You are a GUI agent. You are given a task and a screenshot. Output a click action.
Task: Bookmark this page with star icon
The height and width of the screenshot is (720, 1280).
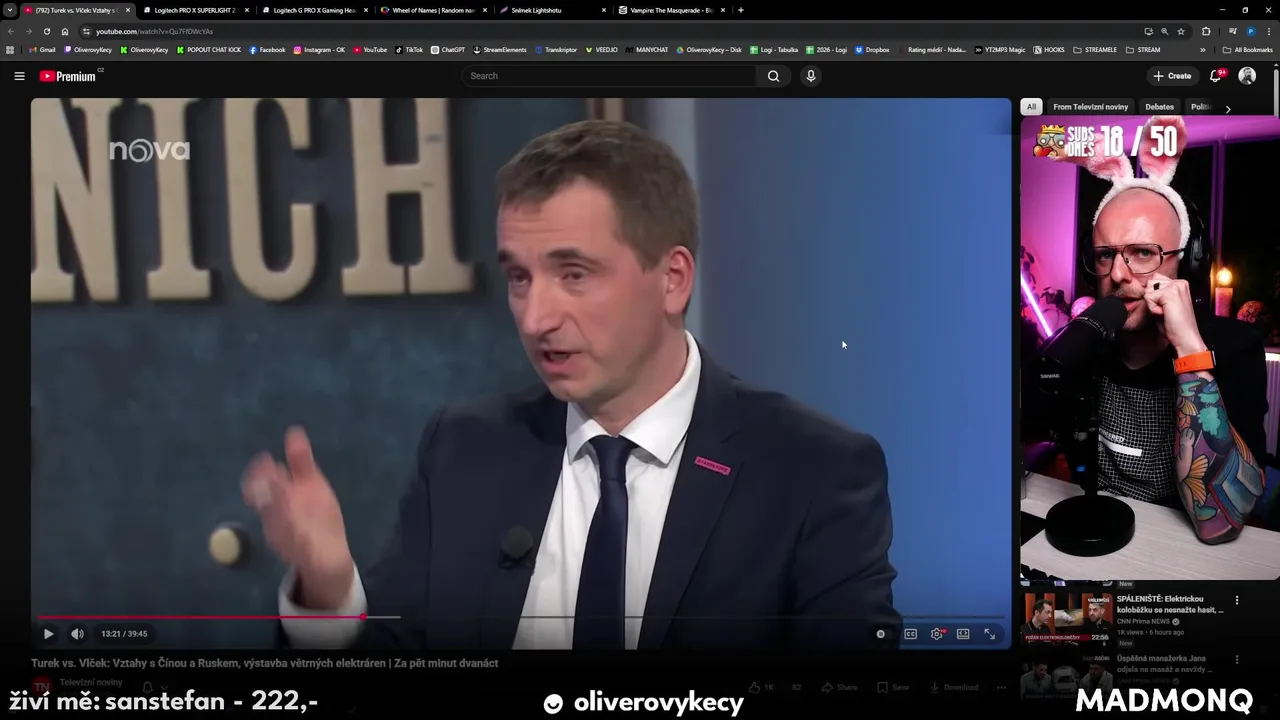tap(1180, 31)
